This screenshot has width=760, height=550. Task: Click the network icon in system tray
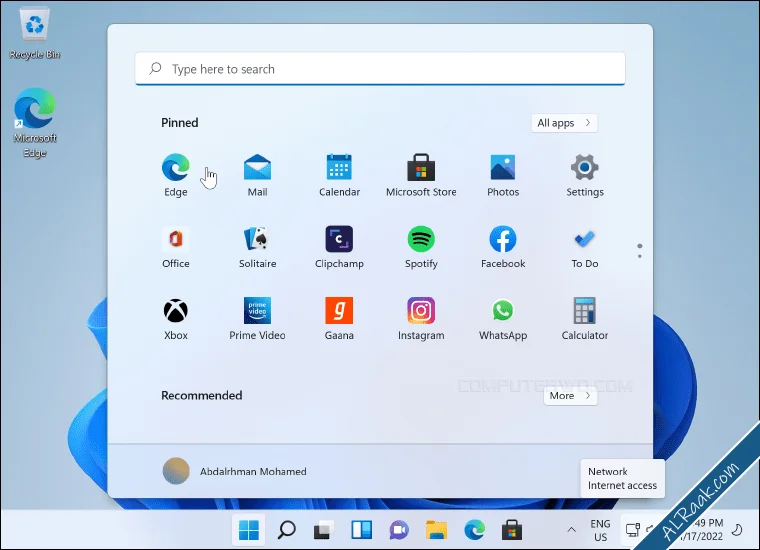tap(632, 530)
